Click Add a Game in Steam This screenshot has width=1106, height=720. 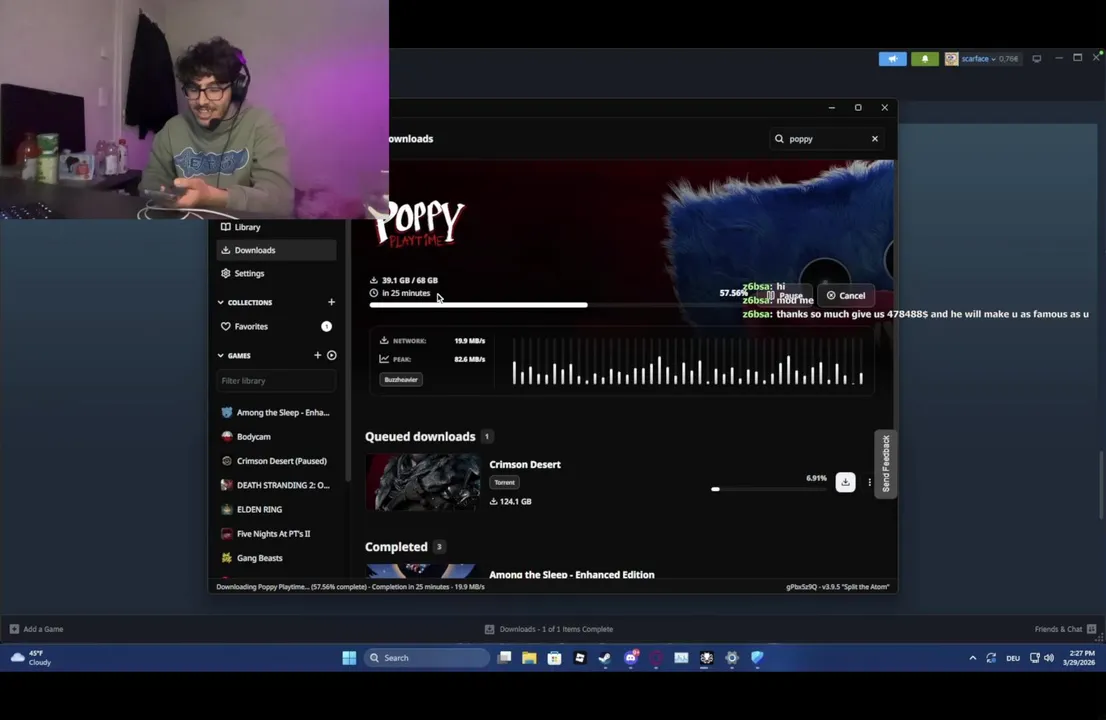(37, 629)
